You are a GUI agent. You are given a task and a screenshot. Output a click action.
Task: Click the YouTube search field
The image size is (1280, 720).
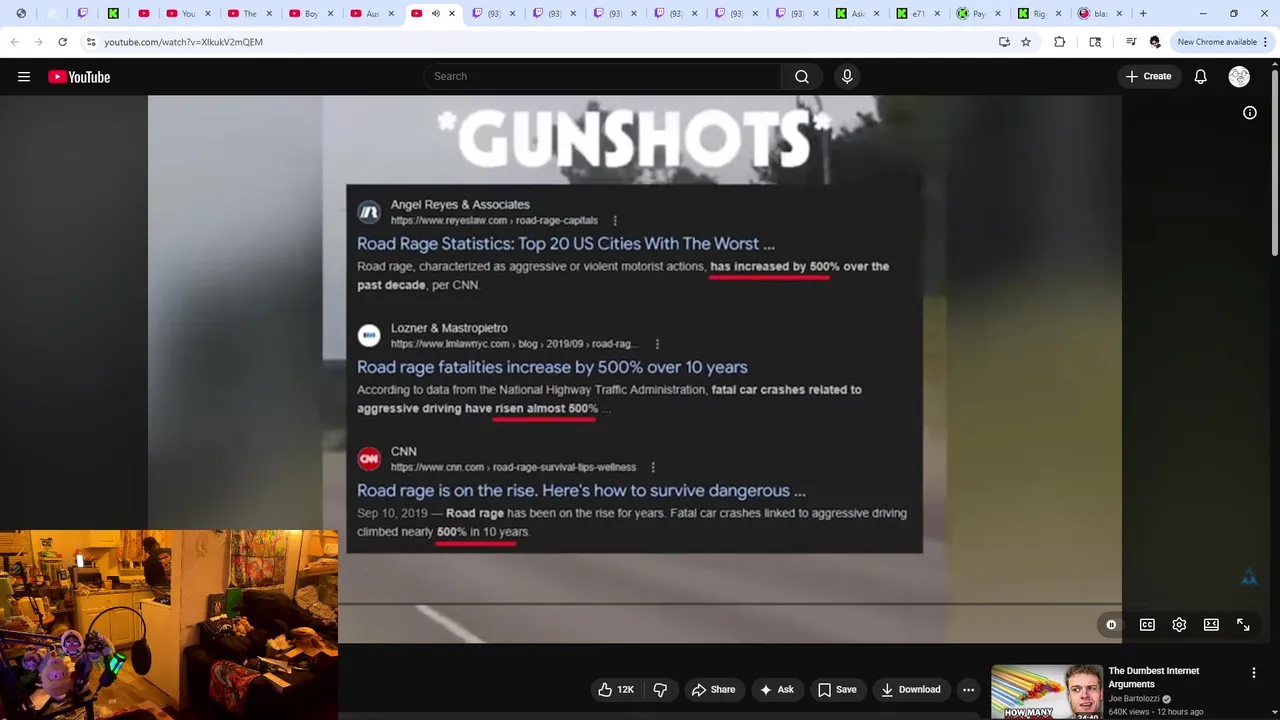pyautogui.click(x=602, y=77)
